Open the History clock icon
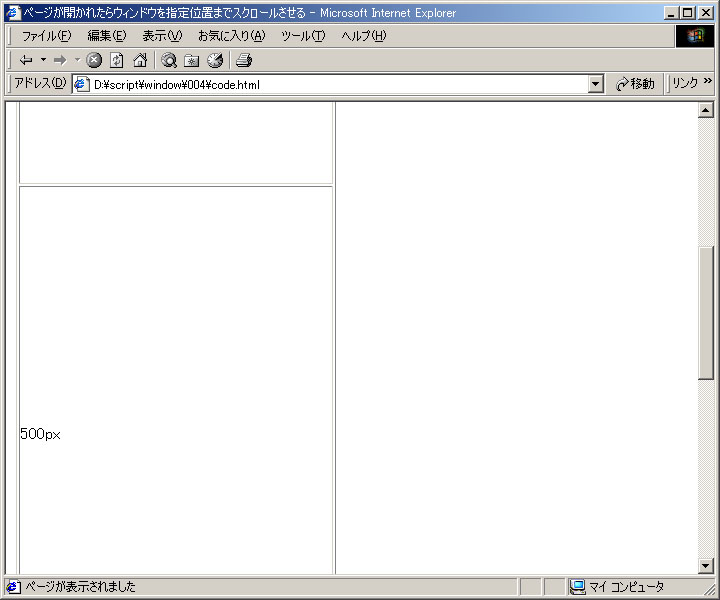This screenshot has height=600, width=720. click(x=215, y=60)
